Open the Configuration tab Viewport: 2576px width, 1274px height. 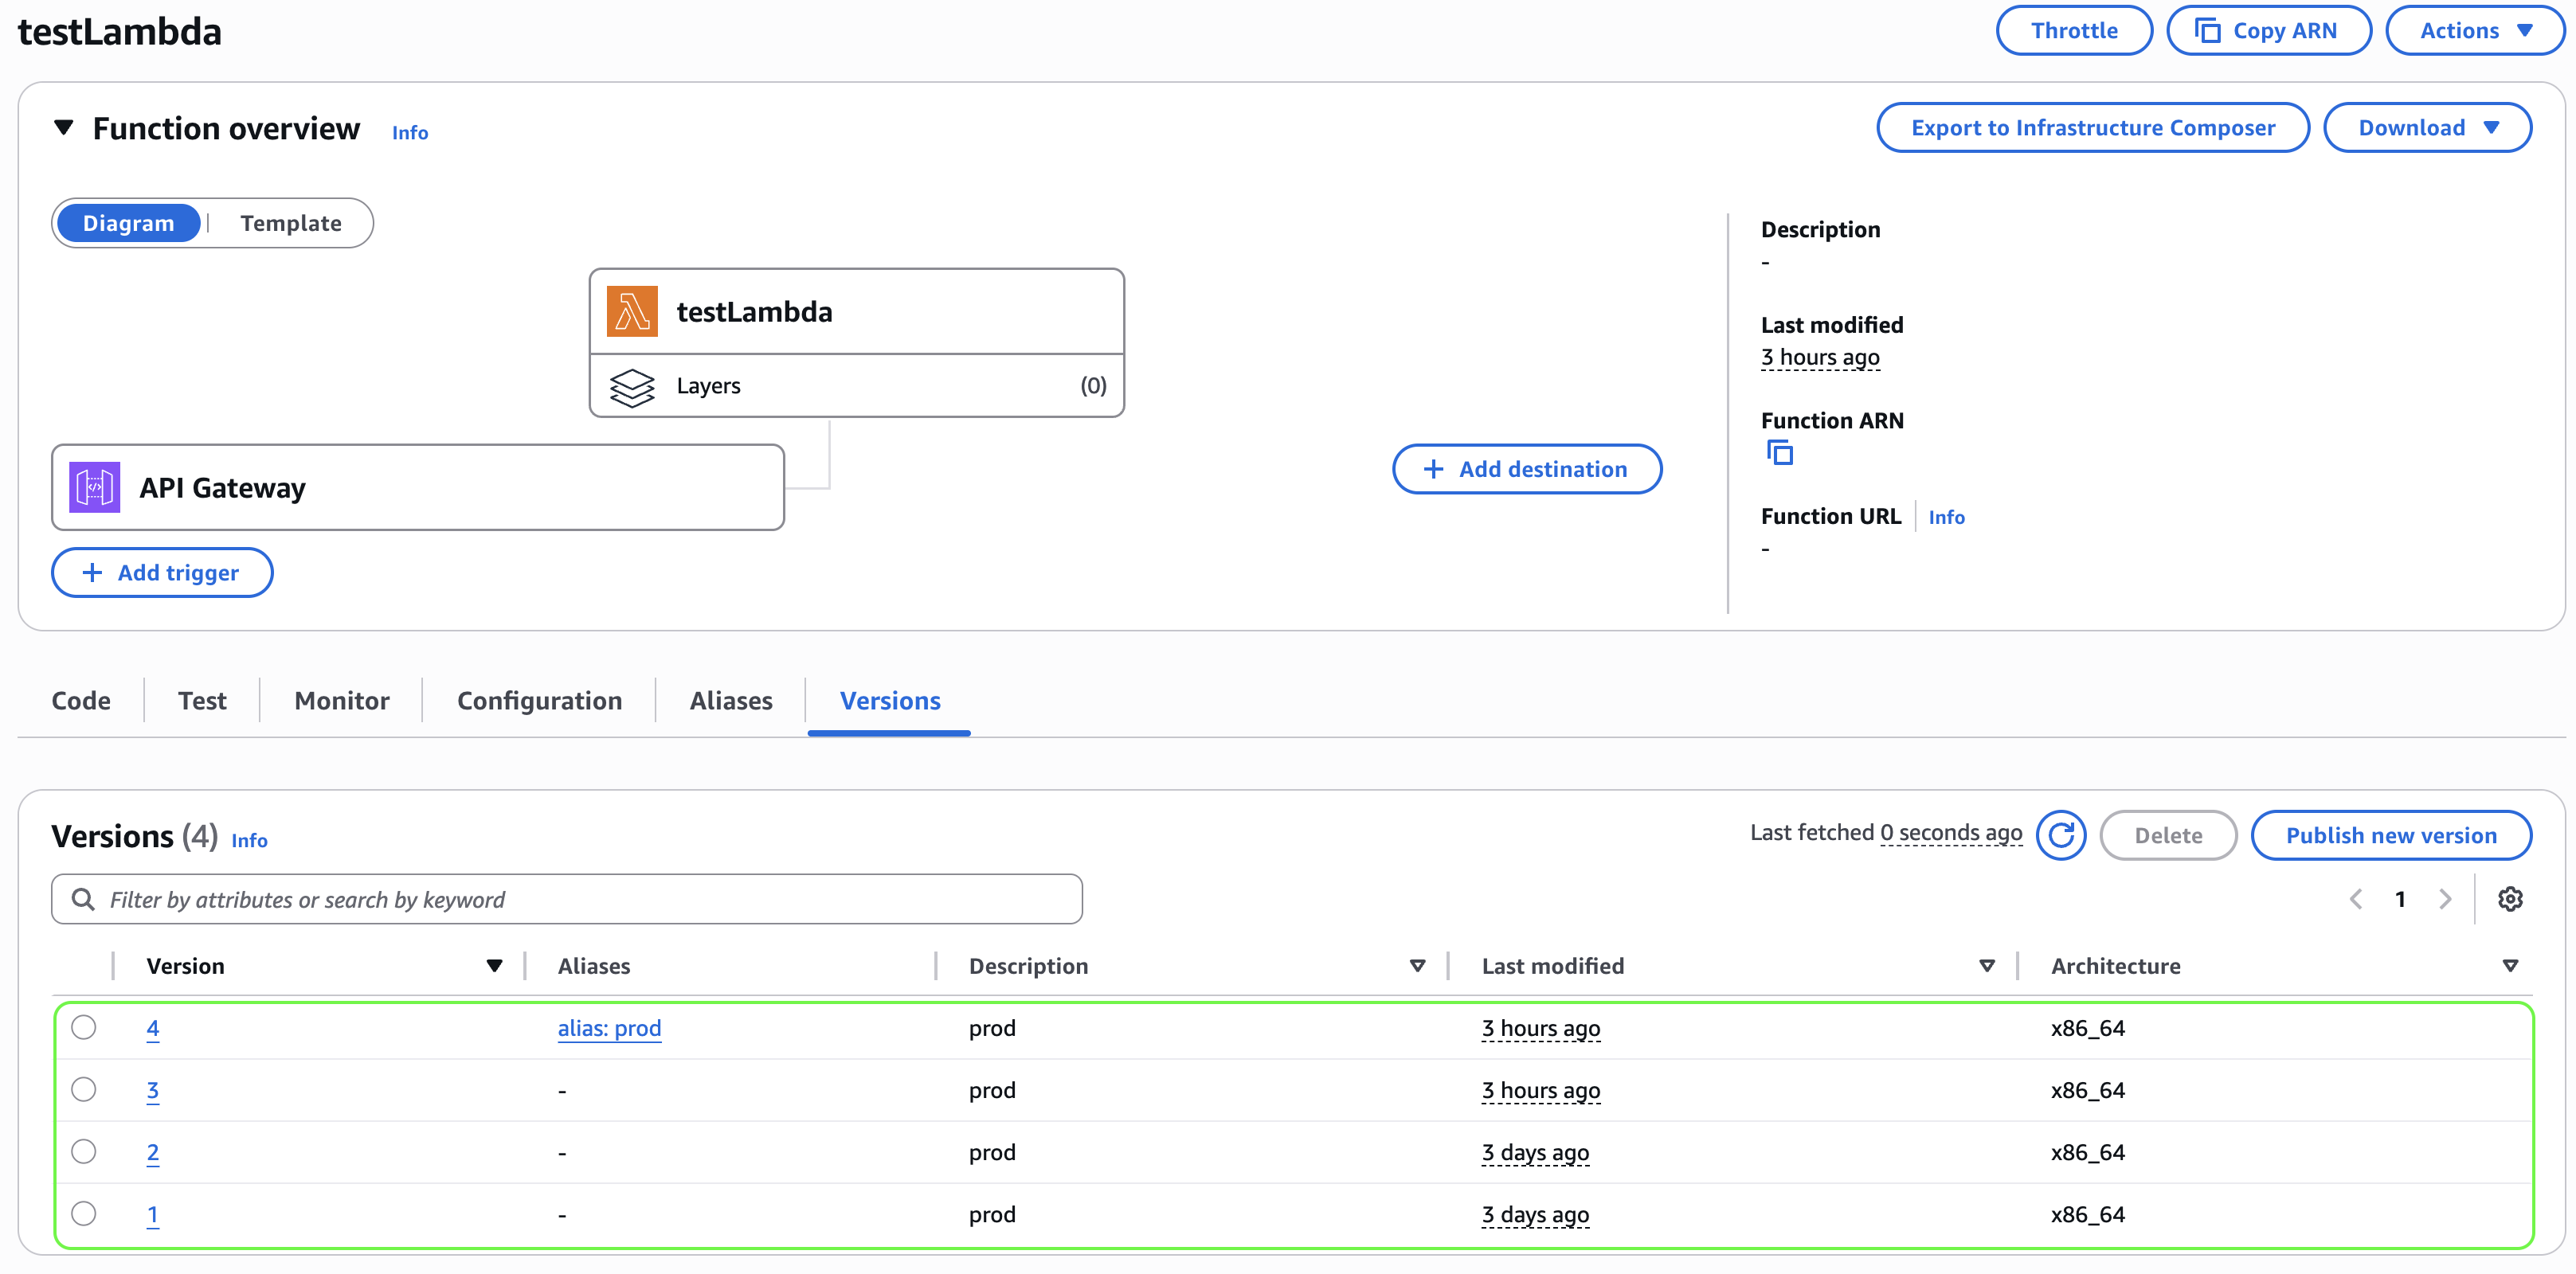pyautogui.click(x=540, y=701)
